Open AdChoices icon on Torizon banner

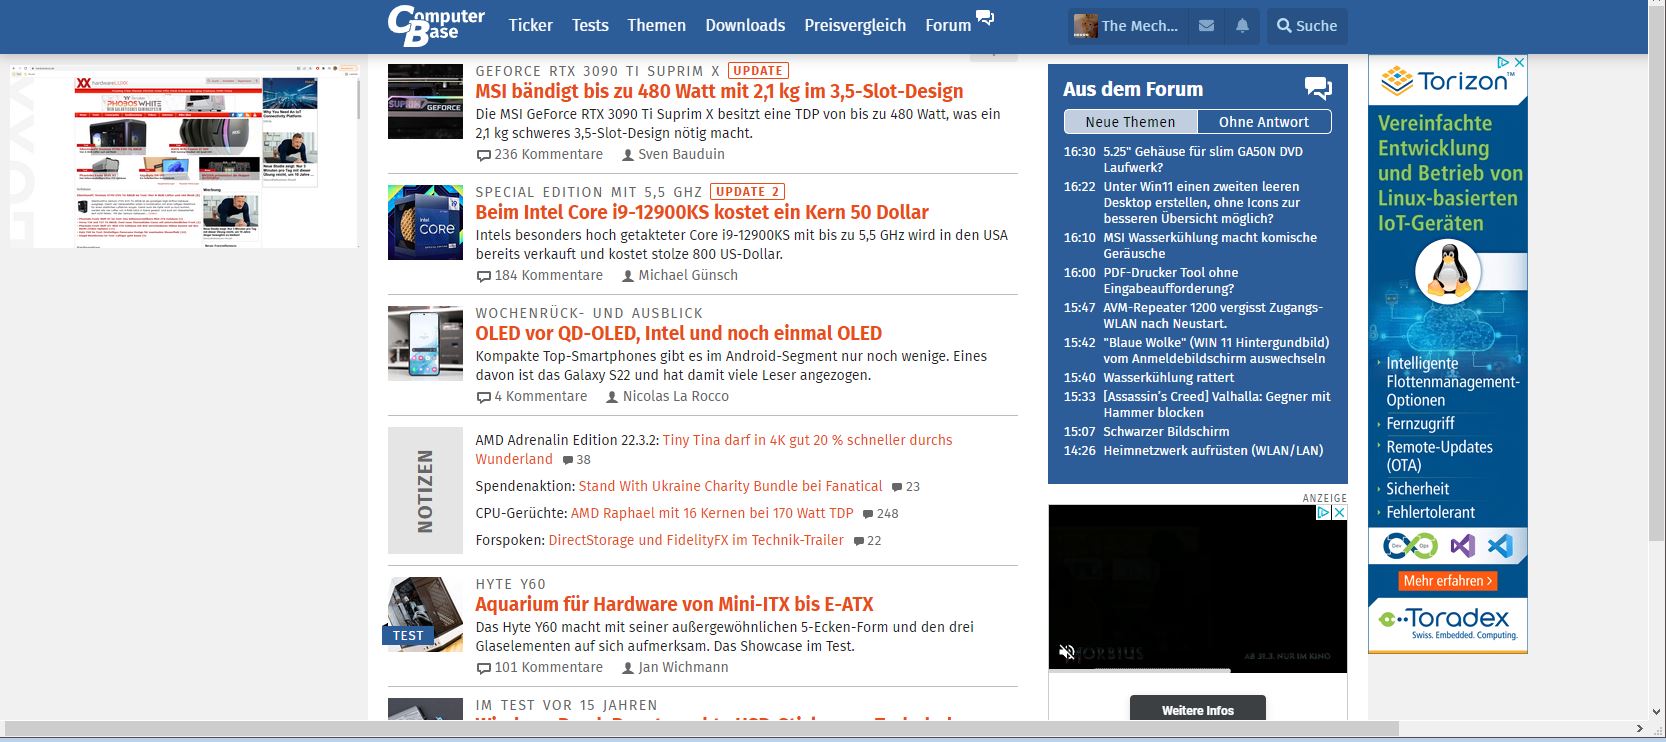[1502, 62]
